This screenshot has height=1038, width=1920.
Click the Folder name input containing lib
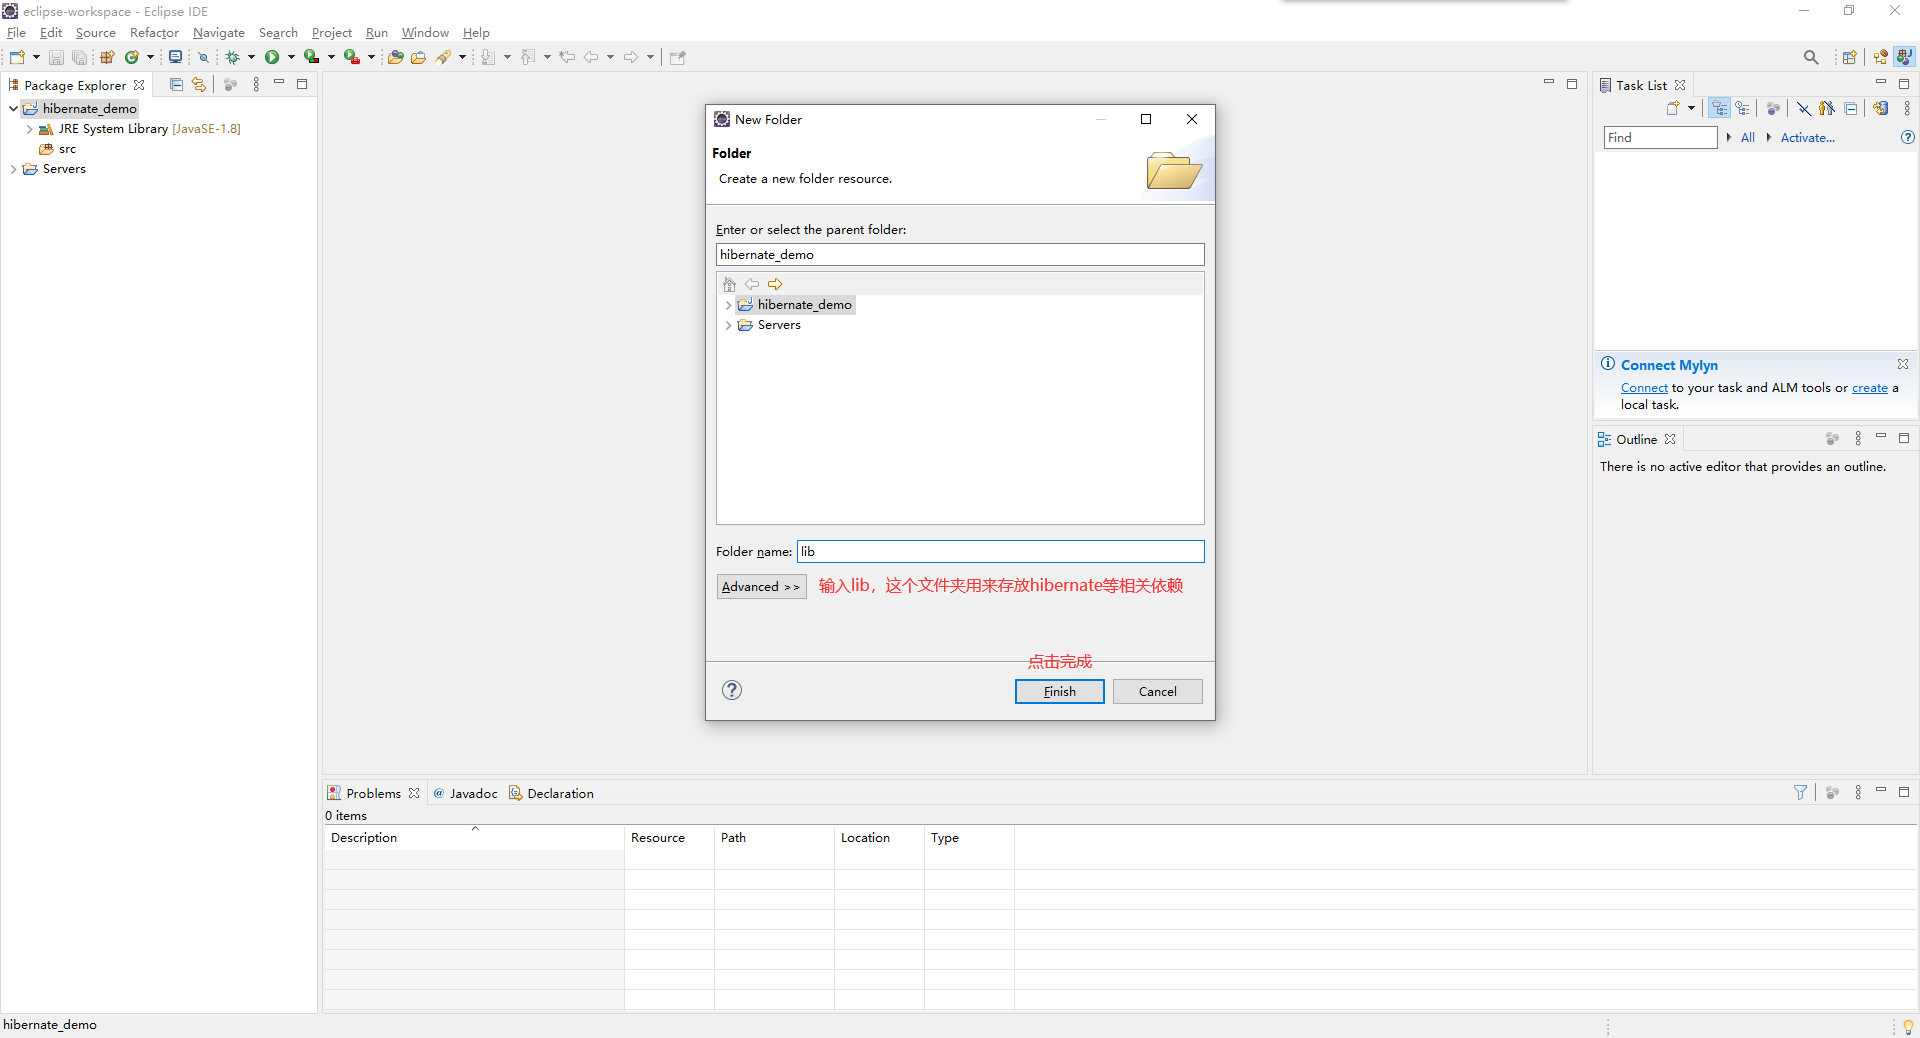[1000, 552]
